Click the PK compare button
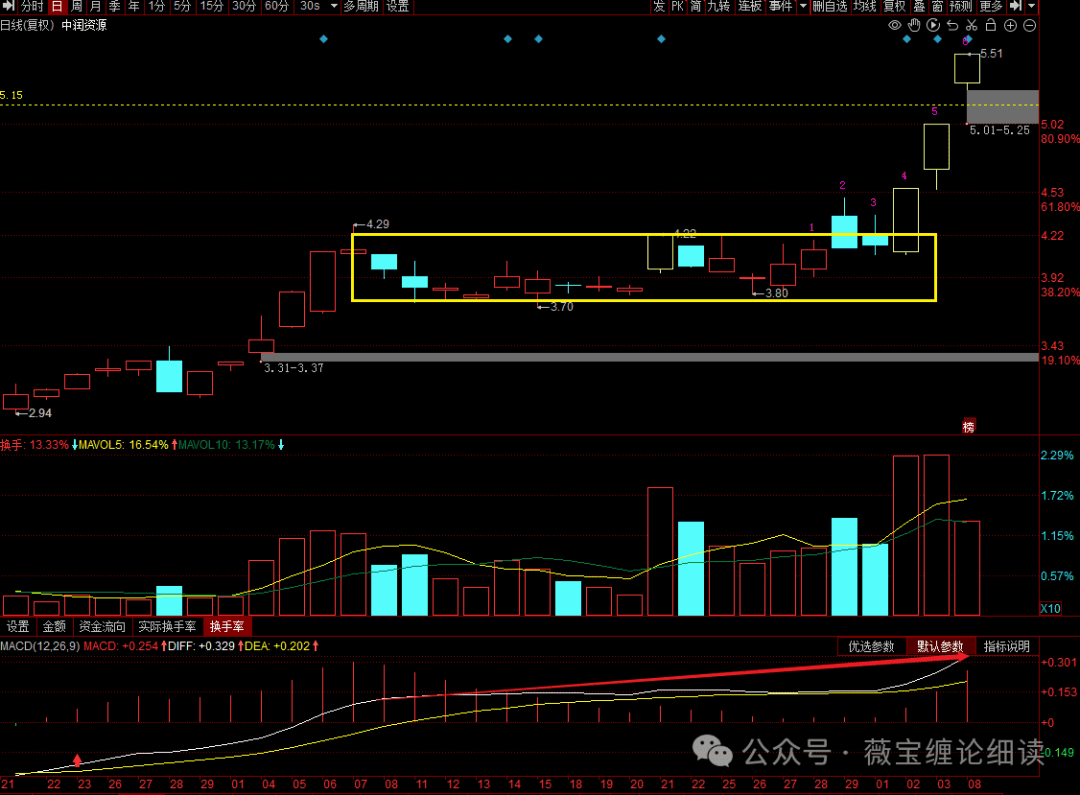1080x795 pixels. [x=677, y=6]
